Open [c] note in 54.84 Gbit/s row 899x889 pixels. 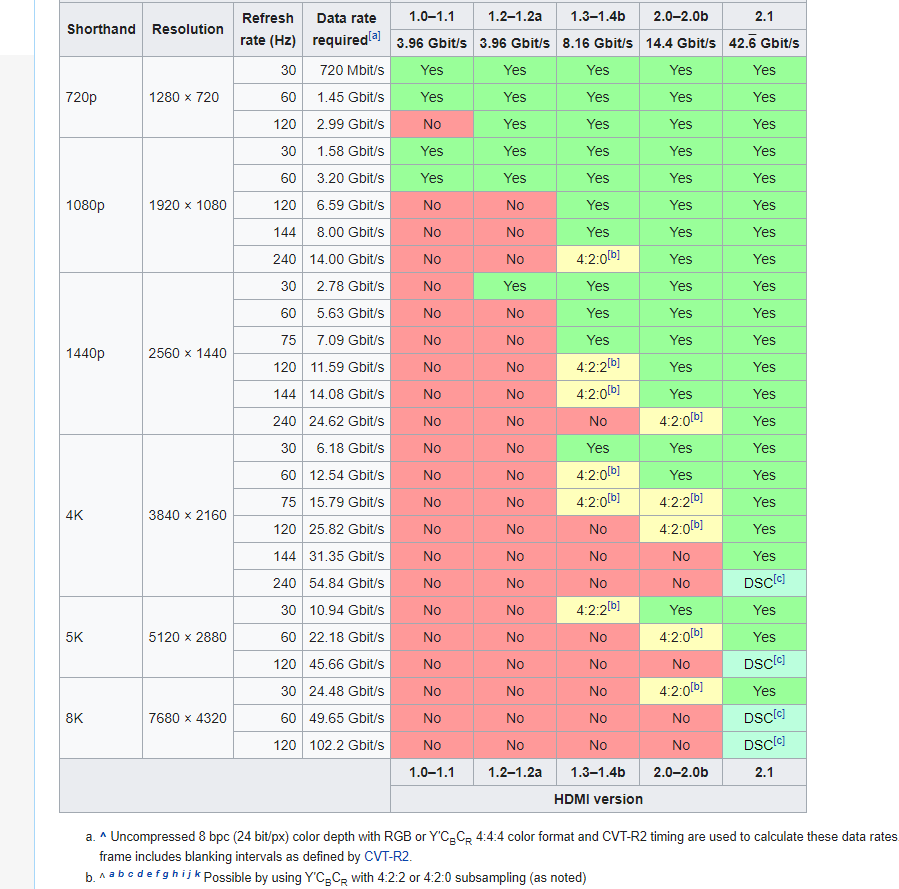pos(779,579)
